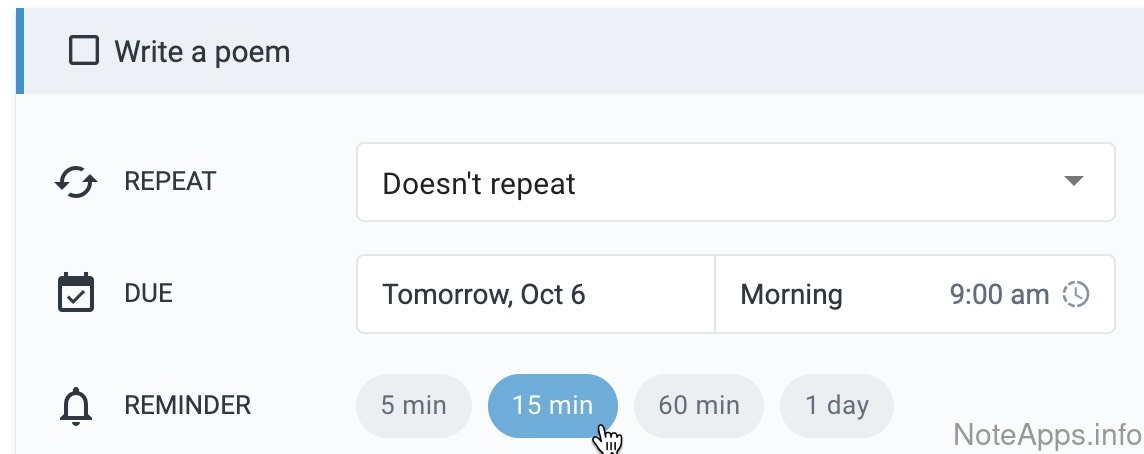Click the DUE label
Viewport: 1144px width, 454px height.
coord(148,294)
